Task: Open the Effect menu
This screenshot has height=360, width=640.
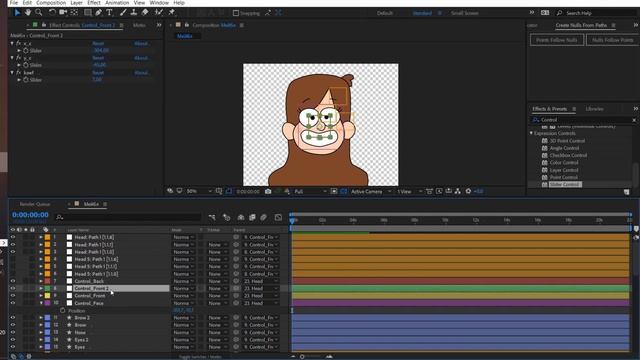Action: (94, 3)
